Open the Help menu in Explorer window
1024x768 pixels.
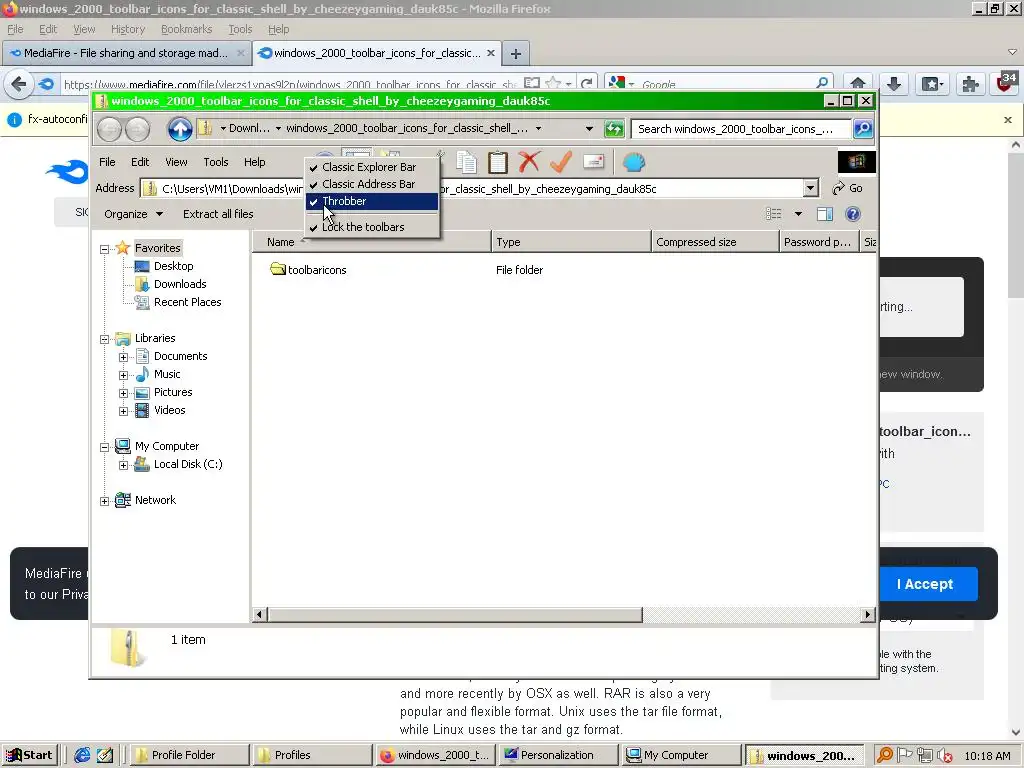(255, 162)
